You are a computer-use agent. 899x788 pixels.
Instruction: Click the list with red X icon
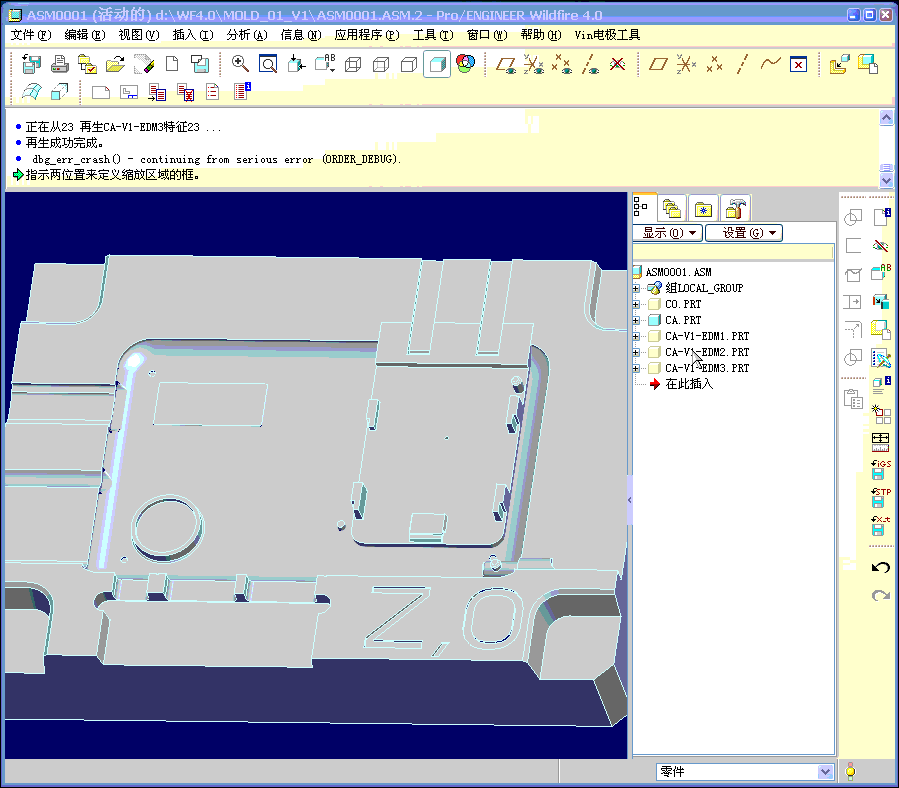coord(185,92)
